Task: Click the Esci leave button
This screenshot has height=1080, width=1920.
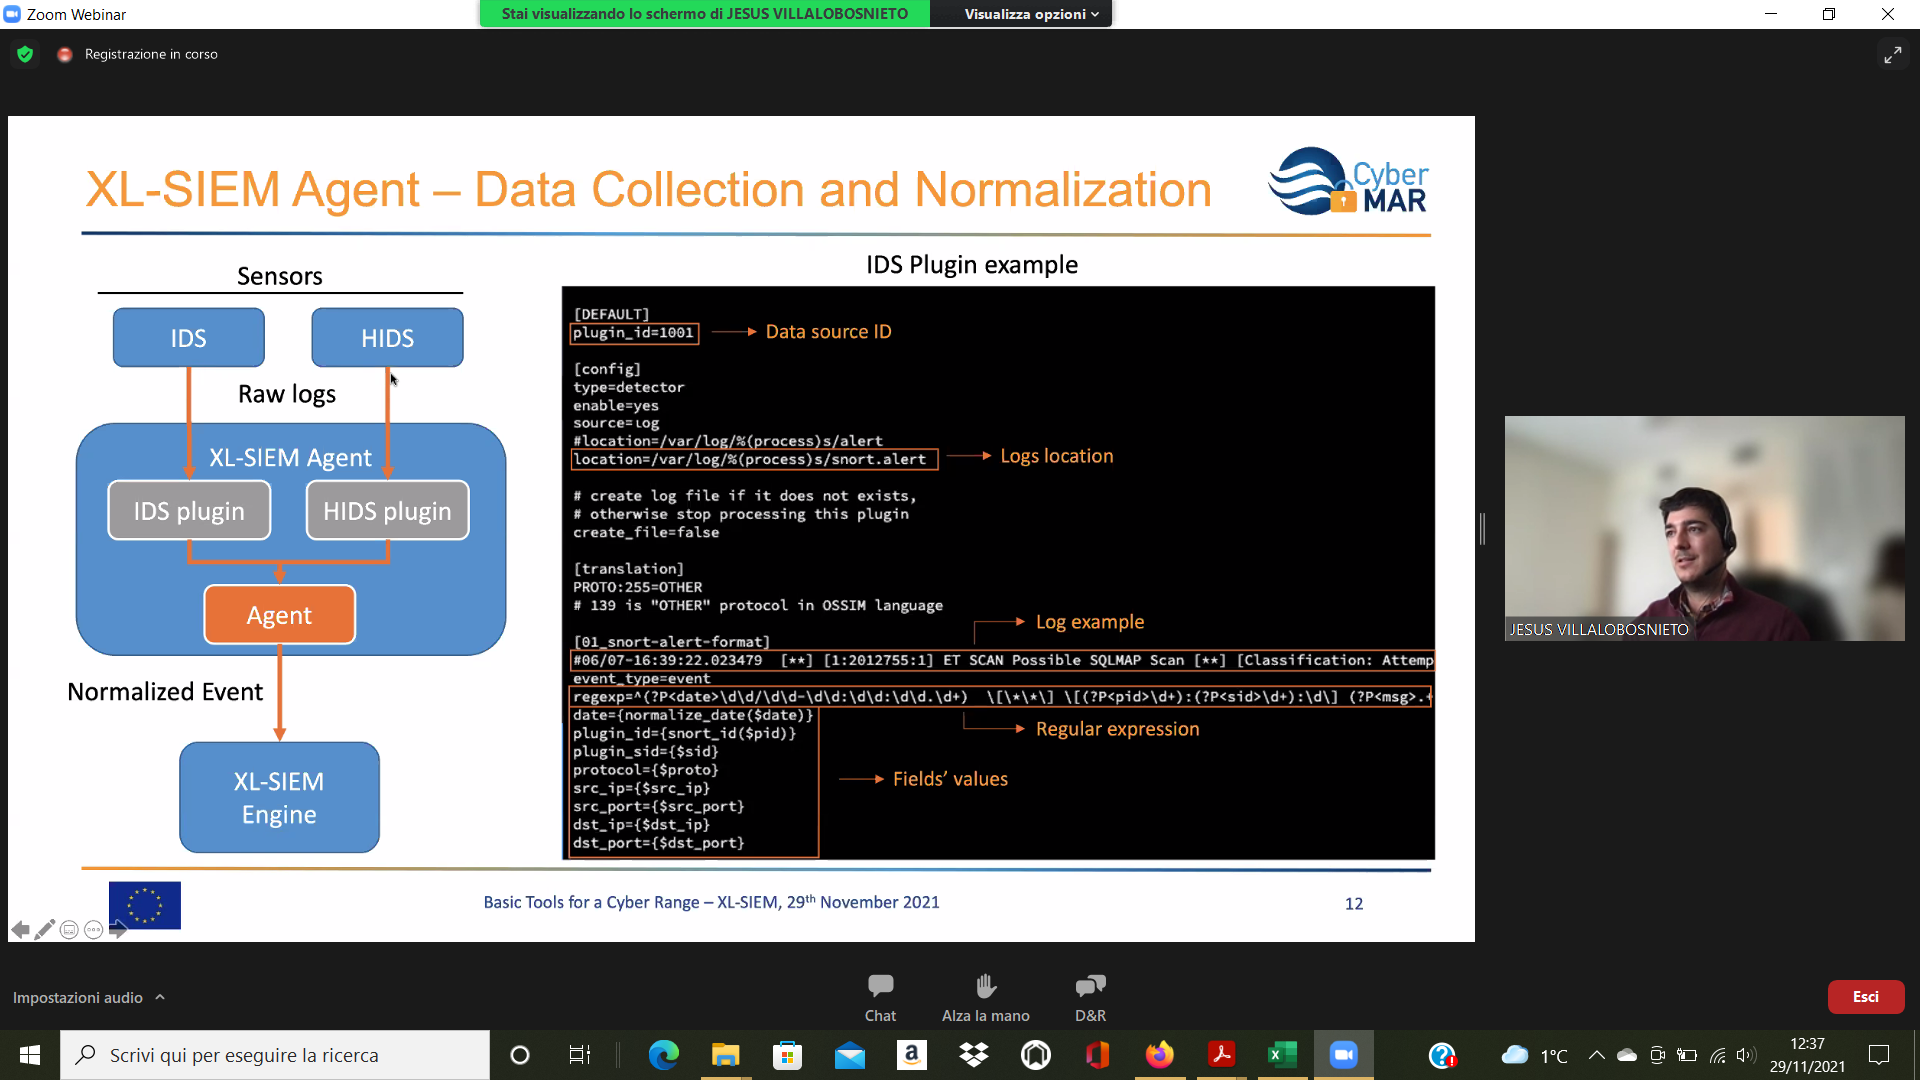Action: (1865, 996)
